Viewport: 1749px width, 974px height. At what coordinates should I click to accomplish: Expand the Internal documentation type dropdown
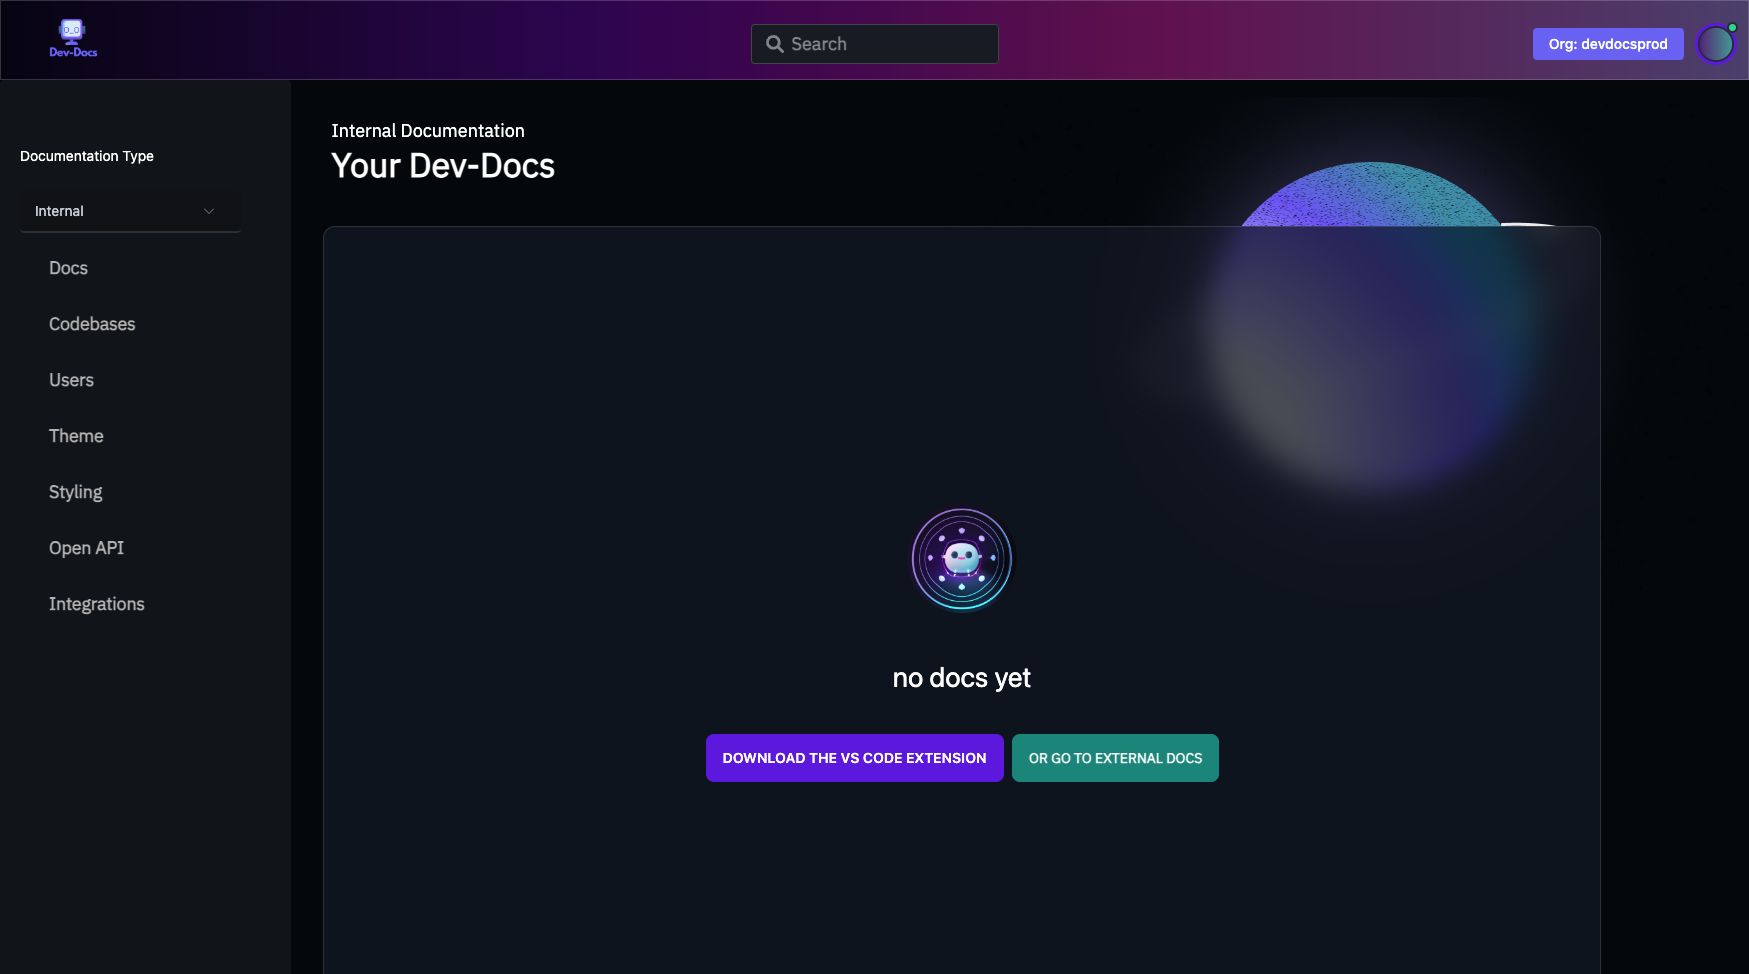(x=130, y=211)
